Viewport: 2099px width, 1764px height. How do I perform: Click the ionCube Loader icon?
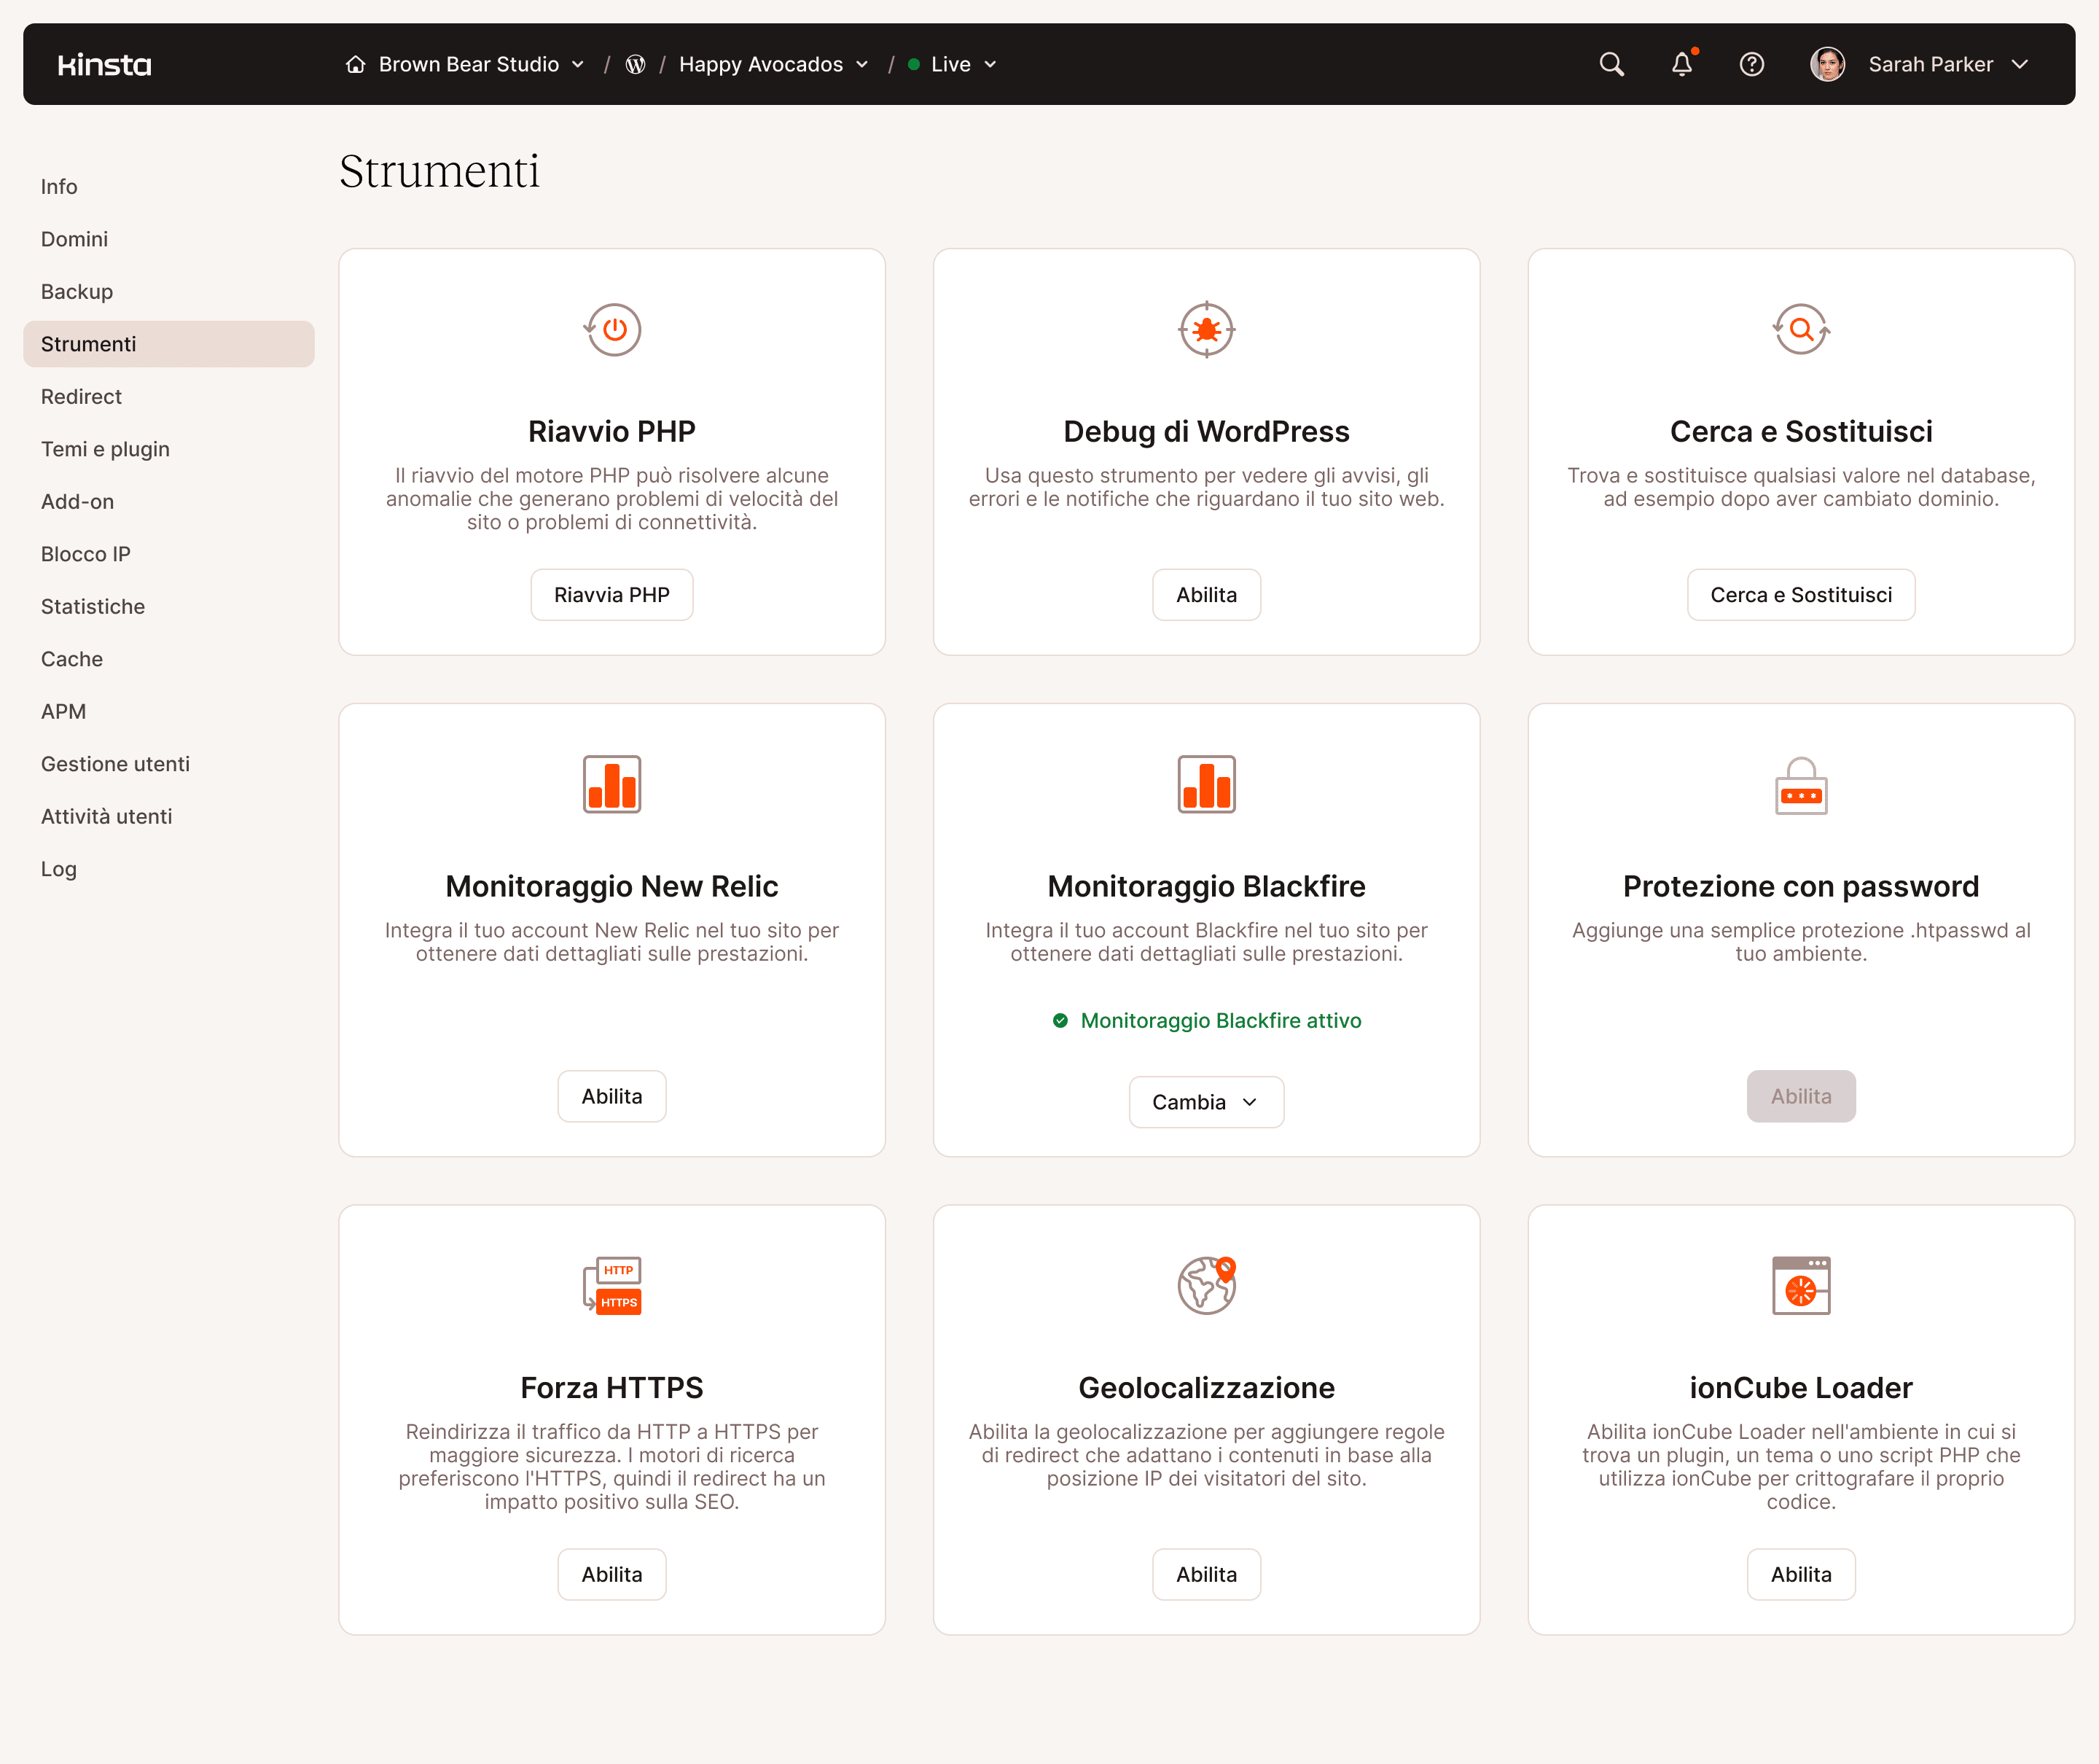pos(1800,1286)
